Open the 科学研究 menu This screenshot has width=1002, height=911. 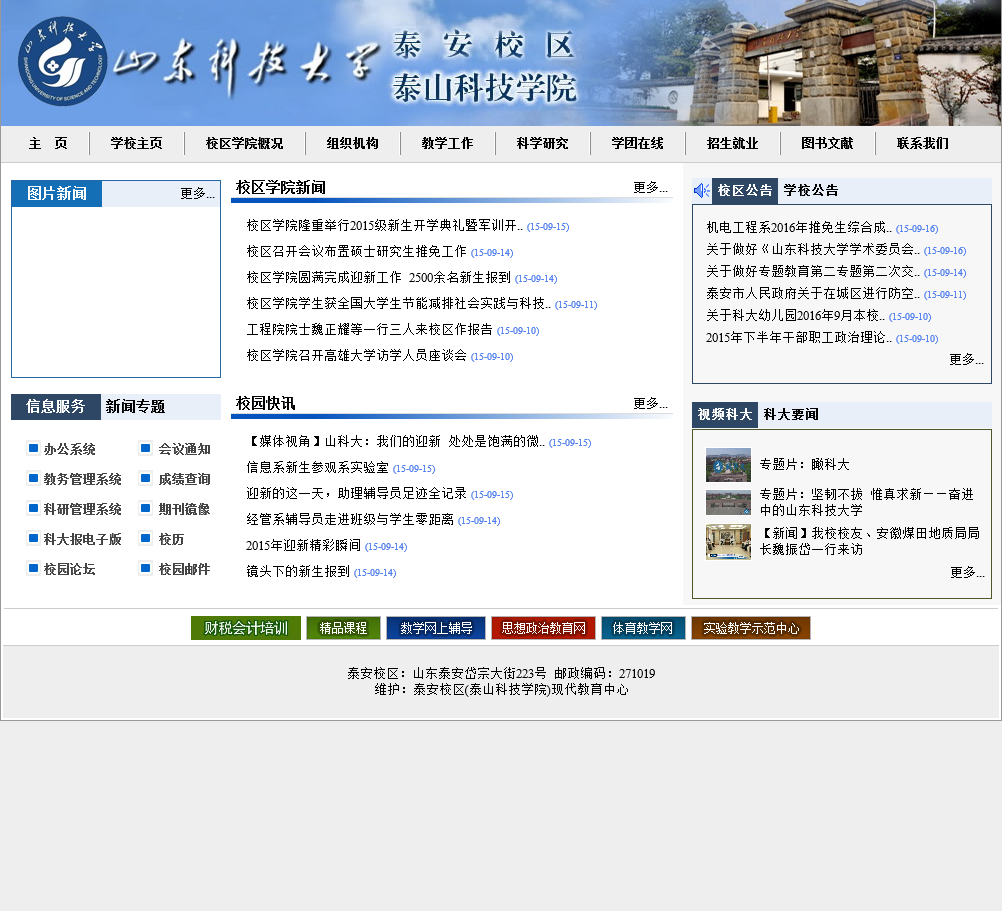[543, 144]
